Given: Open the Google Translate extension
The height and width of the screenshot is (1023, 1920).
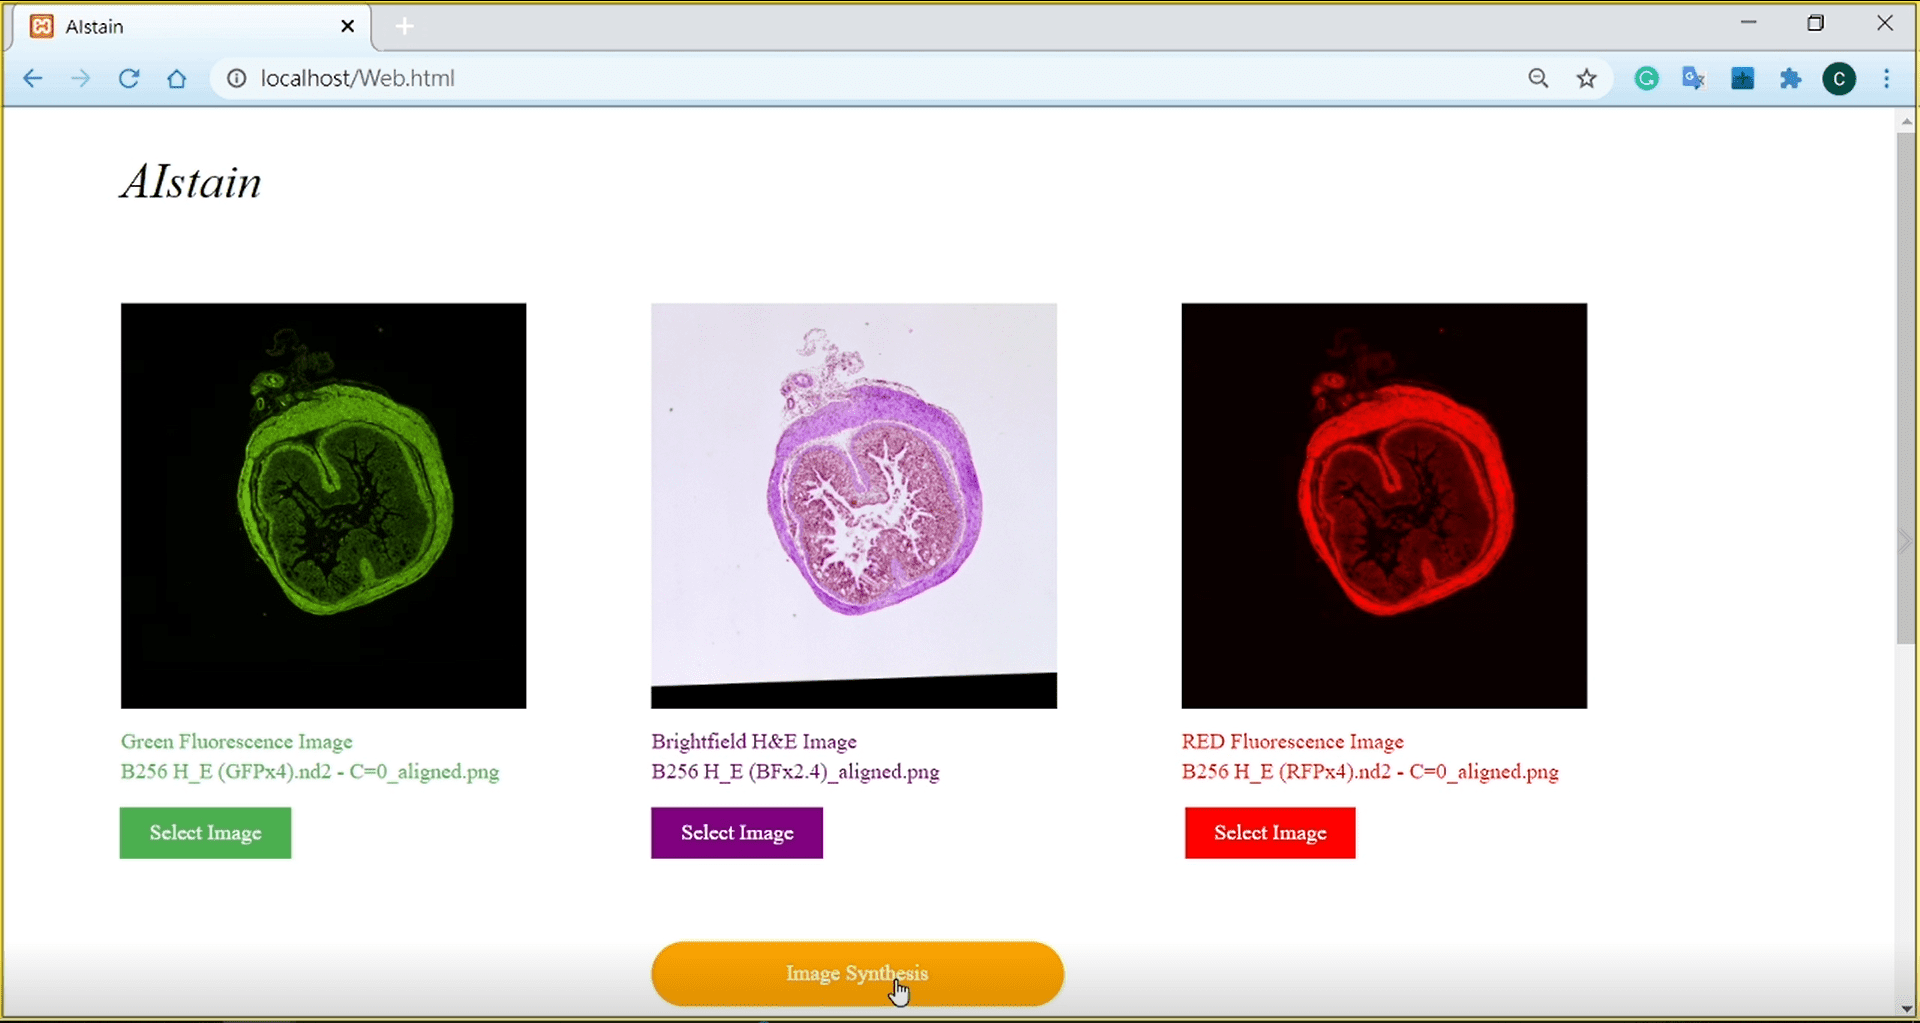Looking at the screenshot, I should tap(1694, 78).
